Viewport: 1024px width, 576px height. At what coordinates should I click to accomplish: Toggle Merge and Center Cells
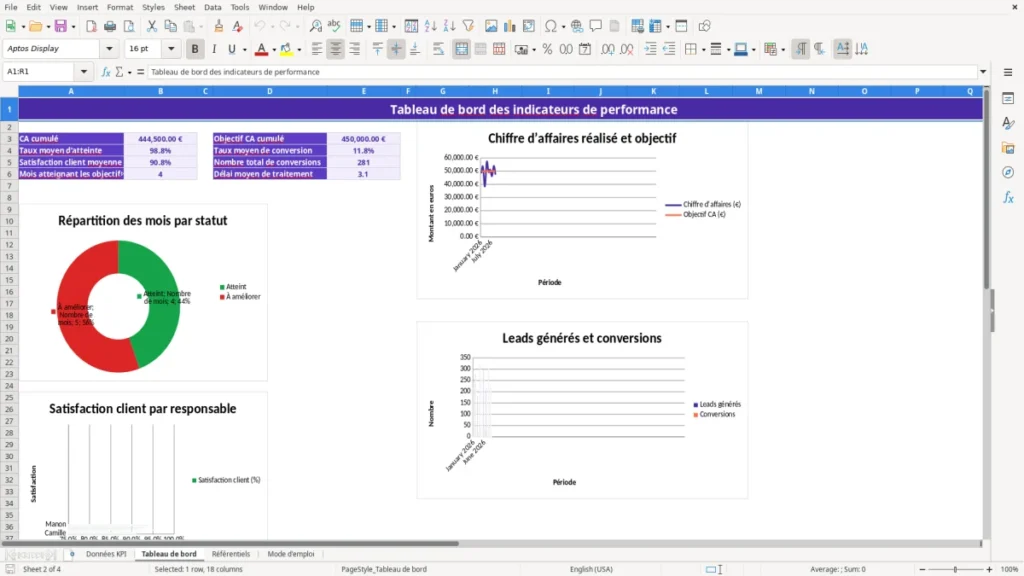461,49
